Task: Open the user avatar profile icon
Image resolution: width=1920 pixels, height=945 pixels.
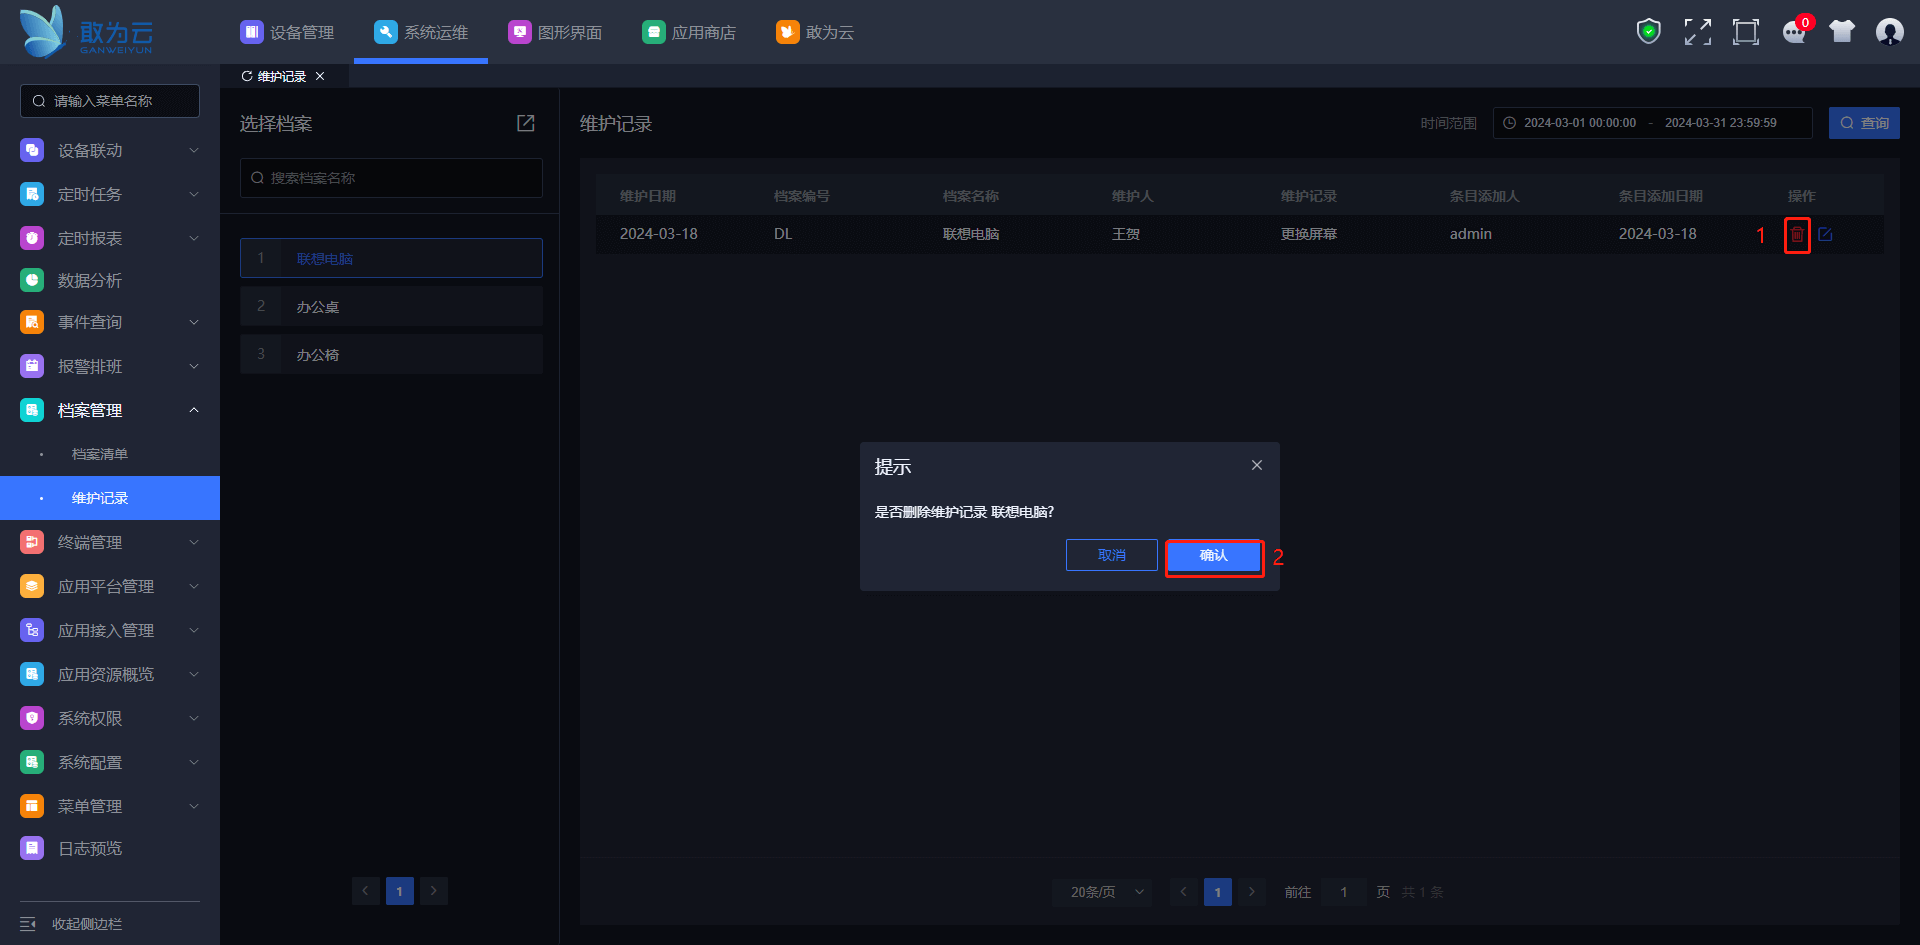Action: [x=1889, y=32]
